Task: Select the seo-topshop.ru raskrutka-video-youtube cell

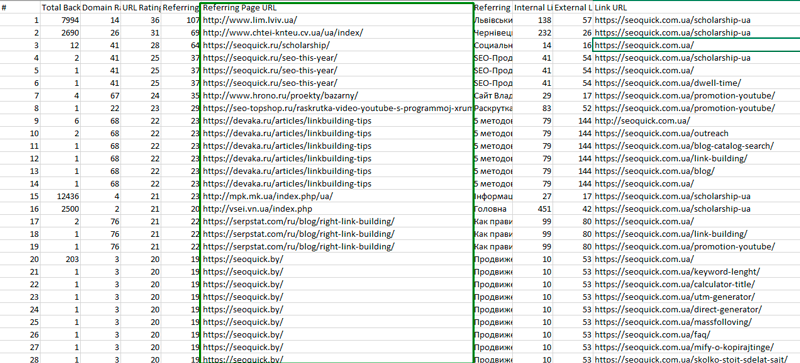Action: point(336,108)
